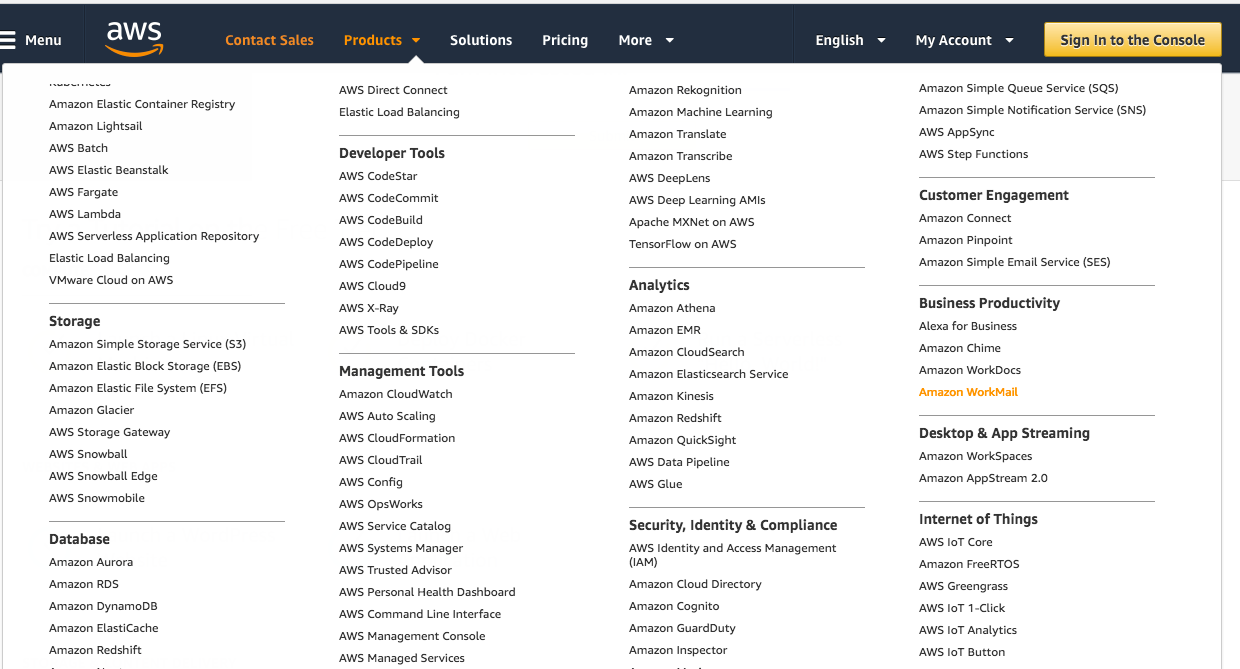Go to Contact Sales
The image size is (1240, 669).
269,40
